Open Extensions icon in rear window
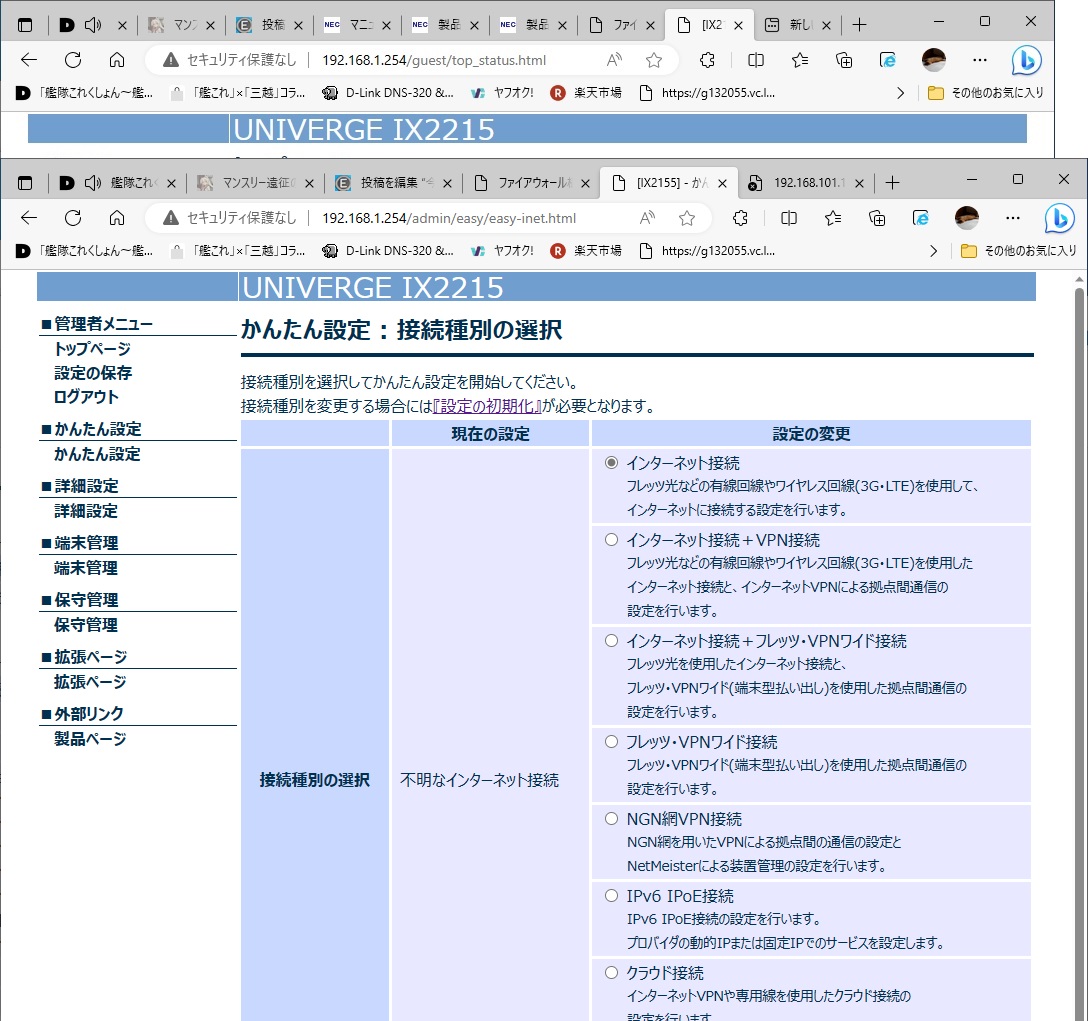 pos(707,60)
